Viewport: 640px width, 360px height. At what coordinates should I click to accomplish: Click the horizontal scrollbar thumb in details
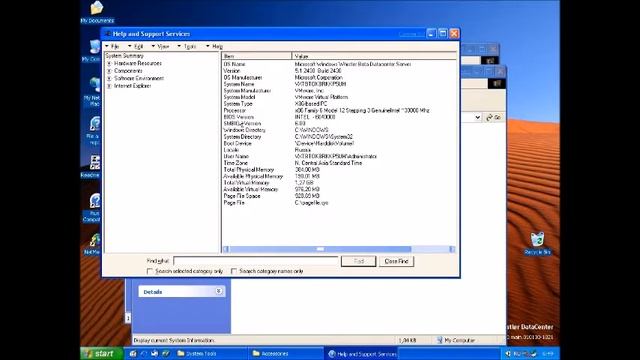[x=320, y=249]
